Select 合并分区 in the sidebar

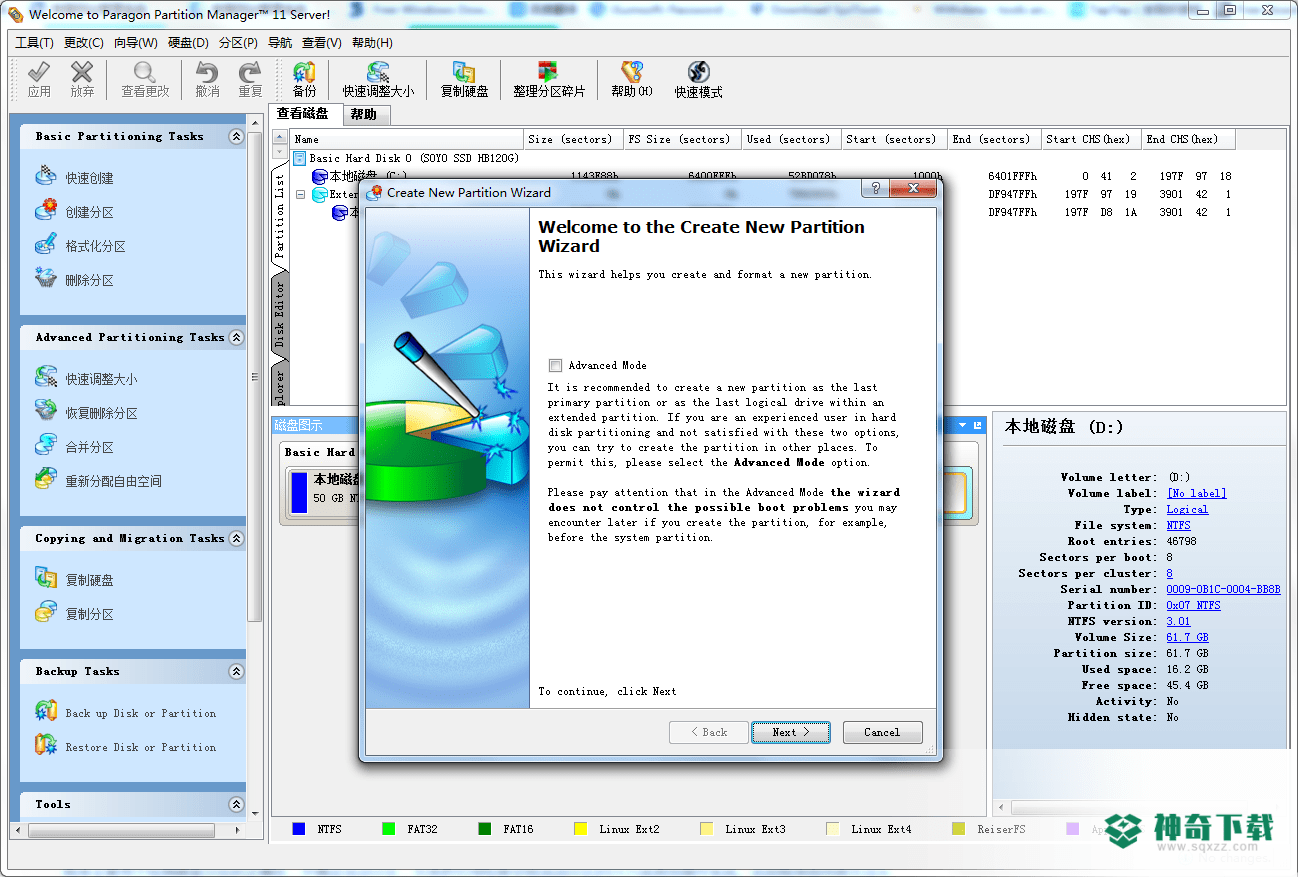tap(75, 447)
